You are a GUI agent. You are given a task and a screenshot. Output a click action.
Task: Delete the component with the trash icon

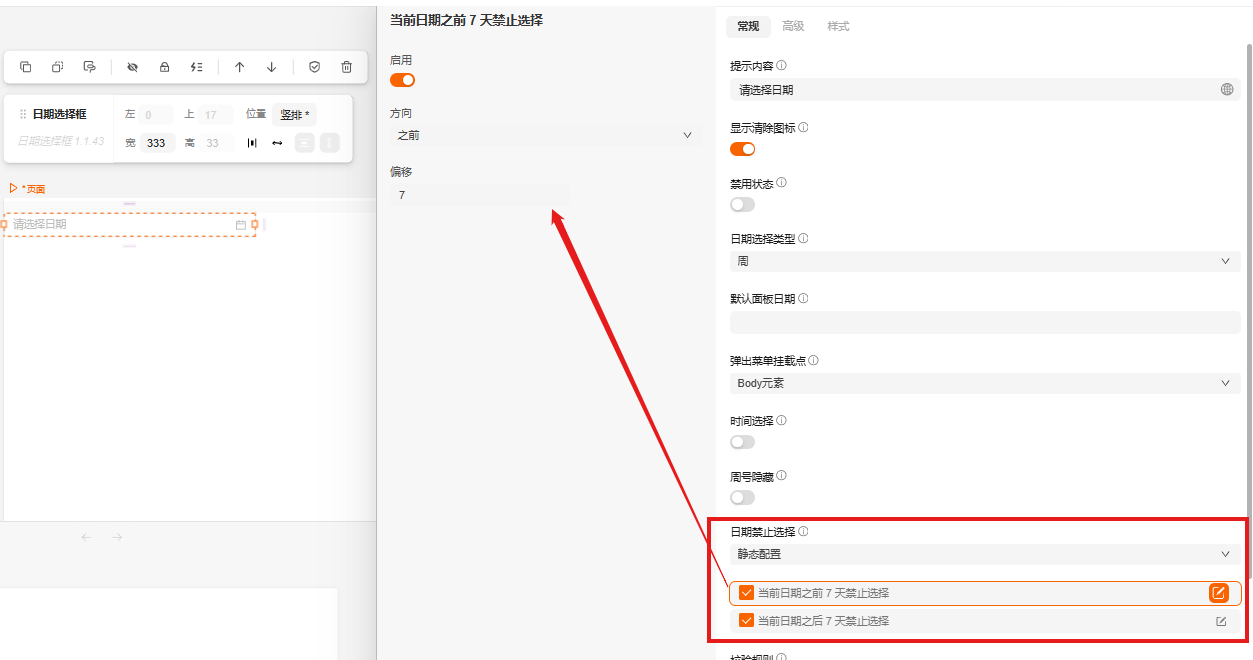[346, 67]
